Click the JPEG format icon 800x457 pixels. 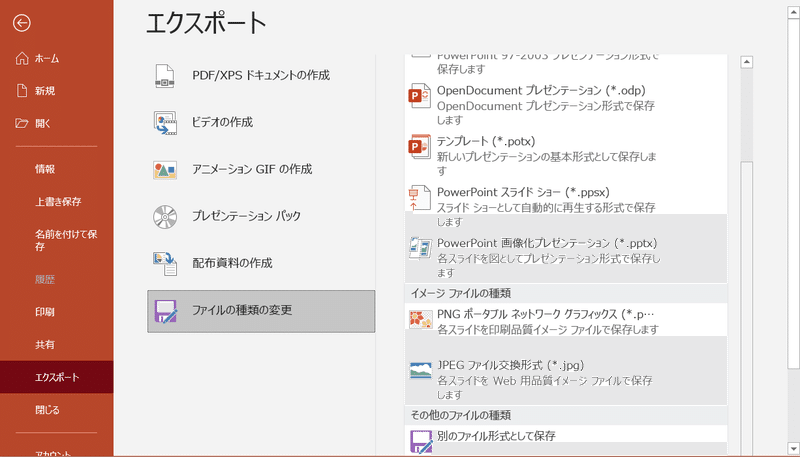pyautogui.click(x=420, y=370)
